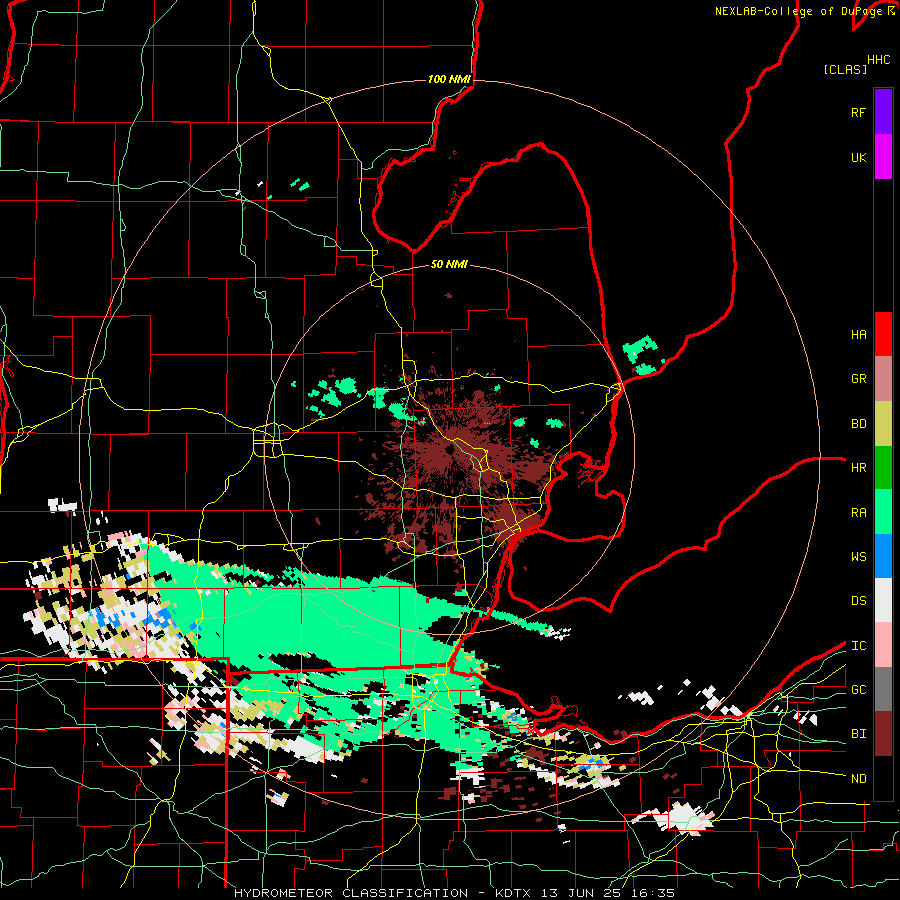
Task: Click the RF purple legend swatch
Action: [883, 112]
